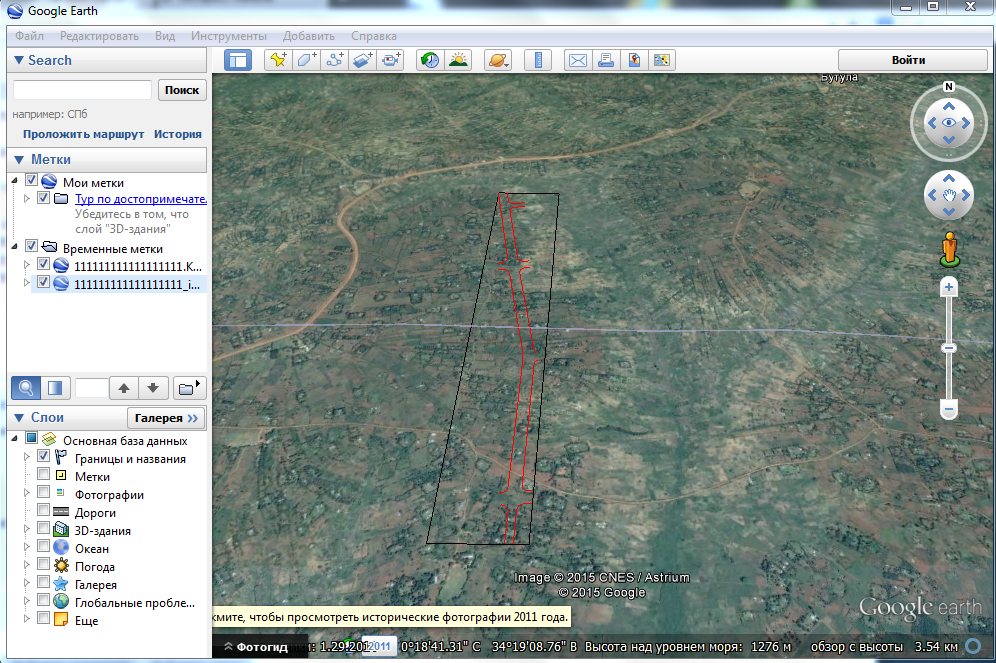996x663 pixels.
Task: Expand the Погода layer tree node
Action: (27, 567)
